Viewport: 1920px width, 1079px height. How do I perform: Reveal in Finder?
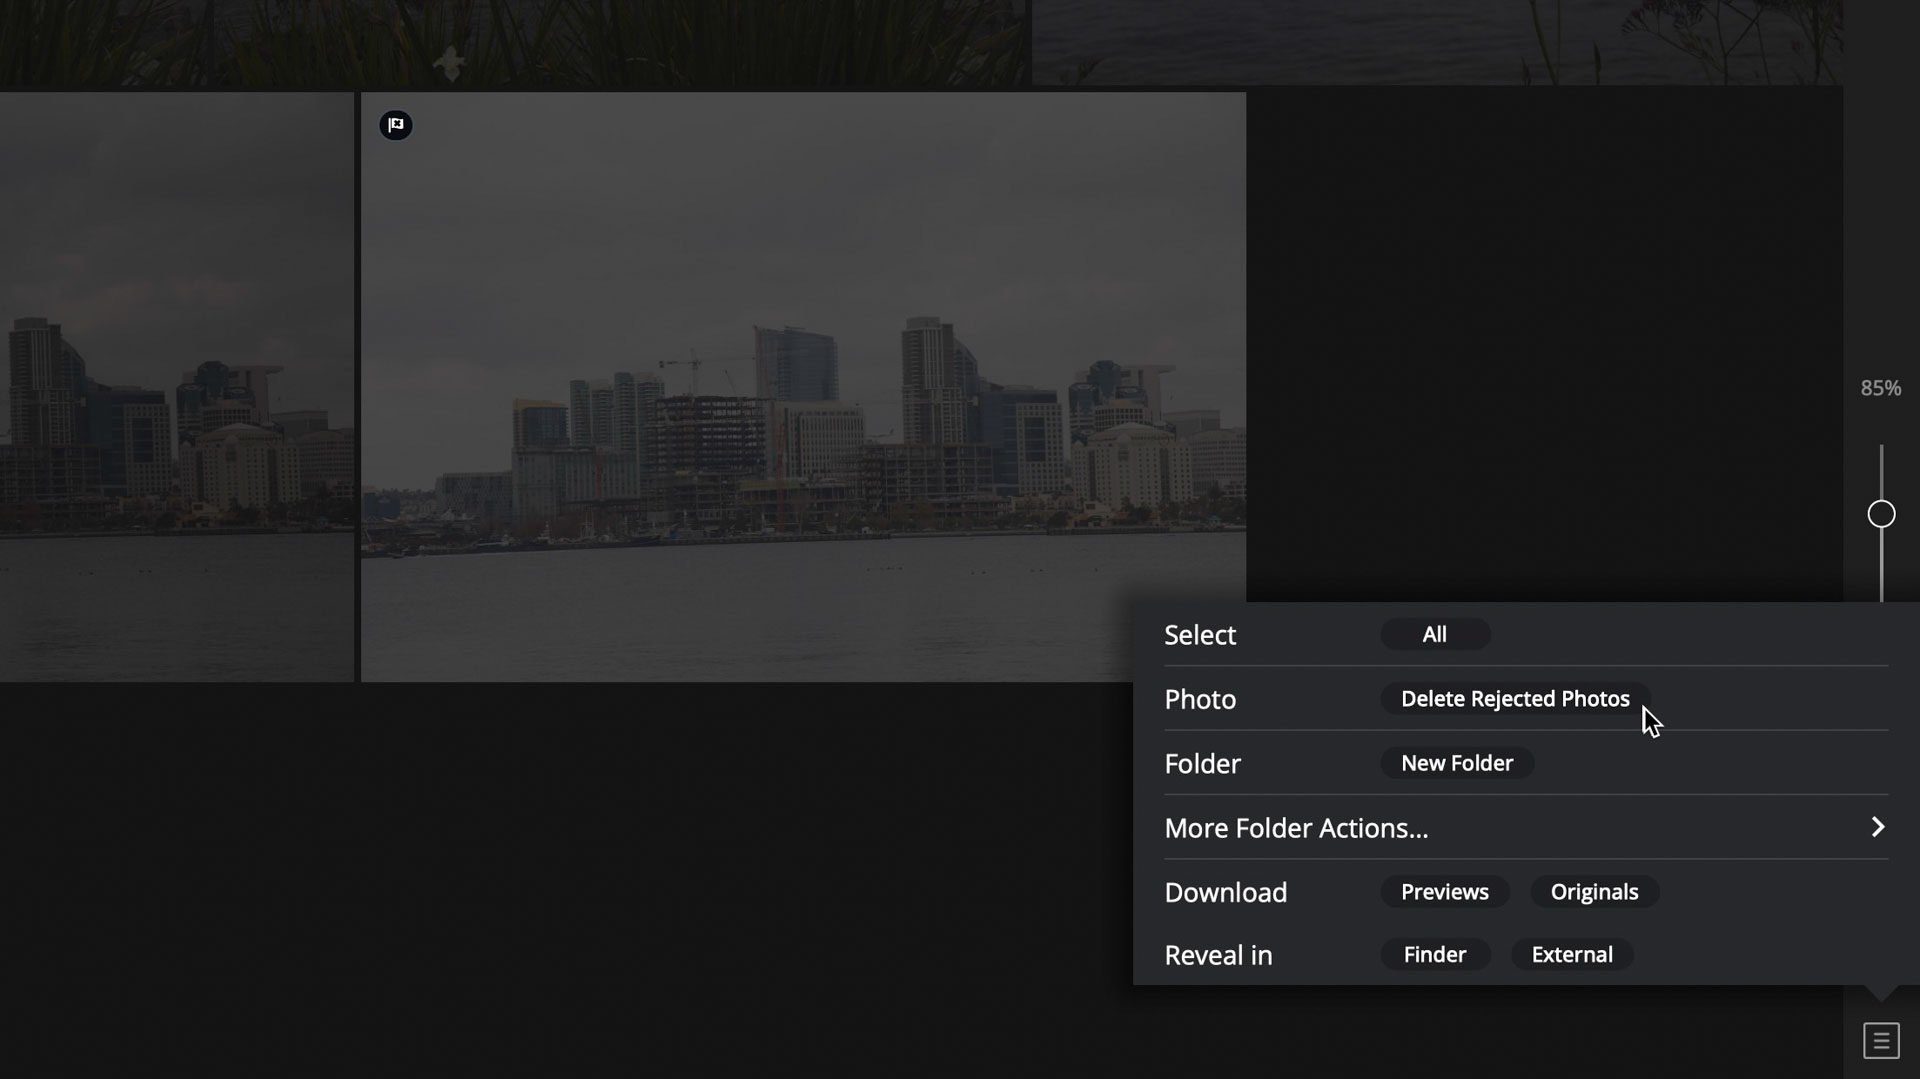point(1435,954)
